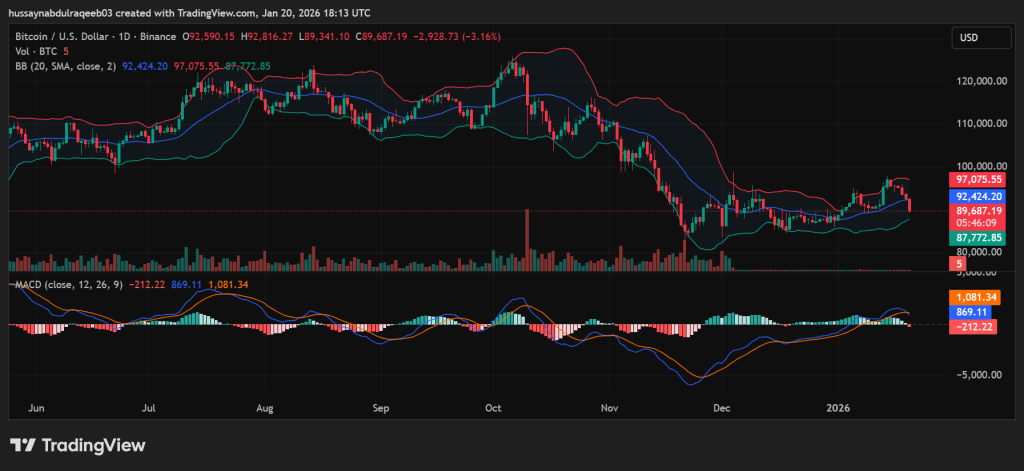Click the Oct label on the time axis

click(x=493, y=408)
